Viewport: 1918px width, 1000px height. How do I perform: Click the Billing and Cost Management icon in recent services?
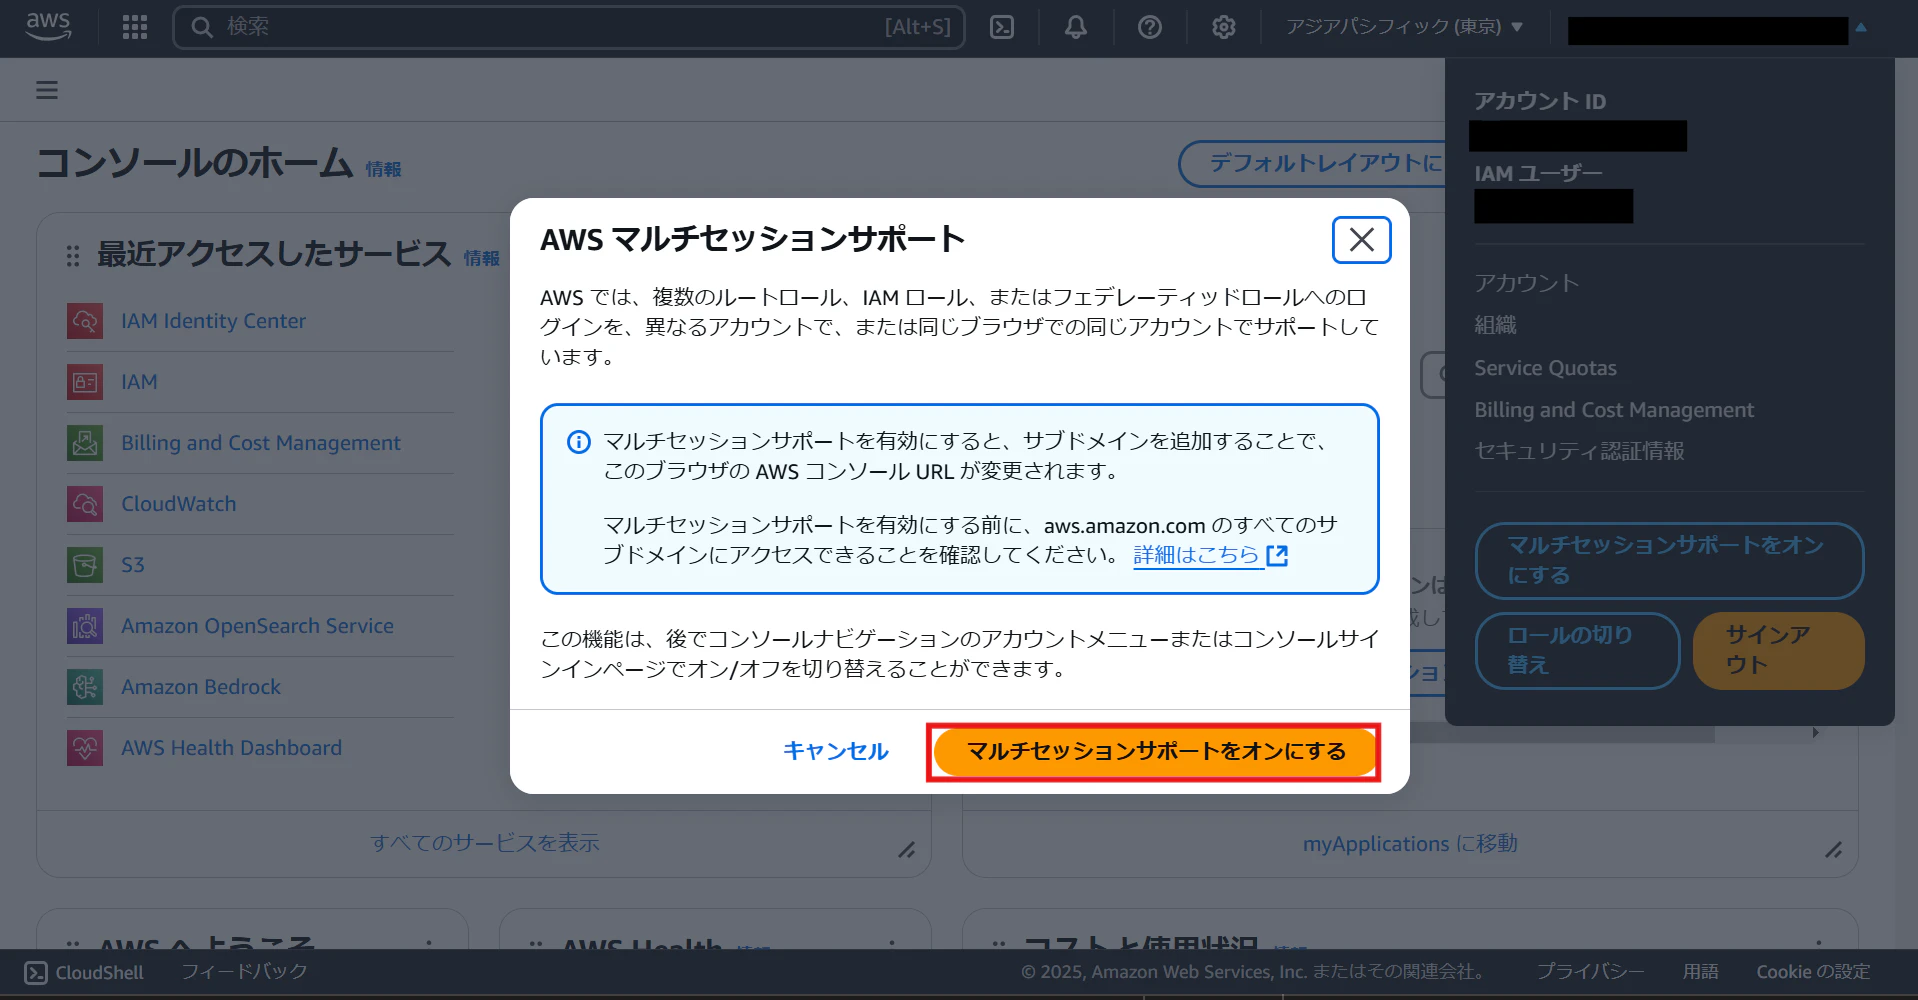click(85, 443)
